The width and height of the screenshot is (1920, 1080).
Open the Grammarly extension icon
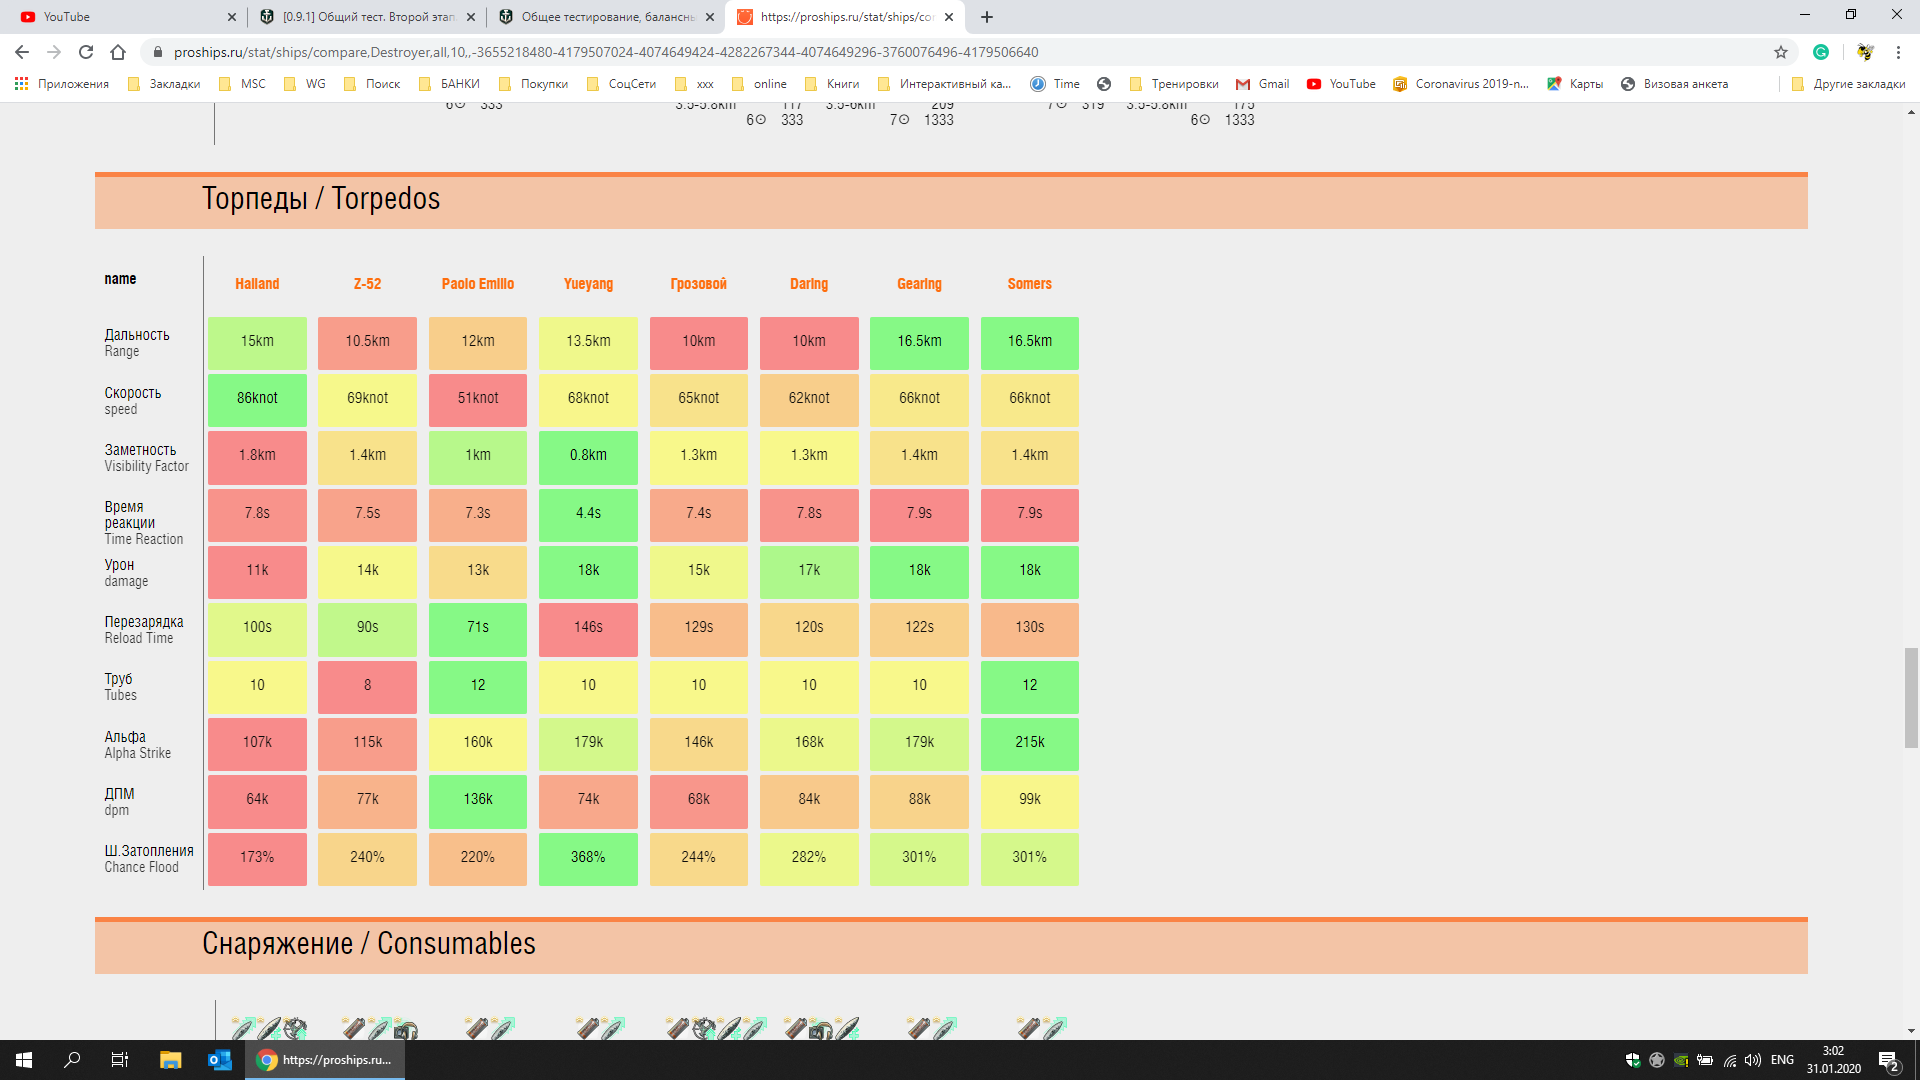click(x=1821, y=52)
